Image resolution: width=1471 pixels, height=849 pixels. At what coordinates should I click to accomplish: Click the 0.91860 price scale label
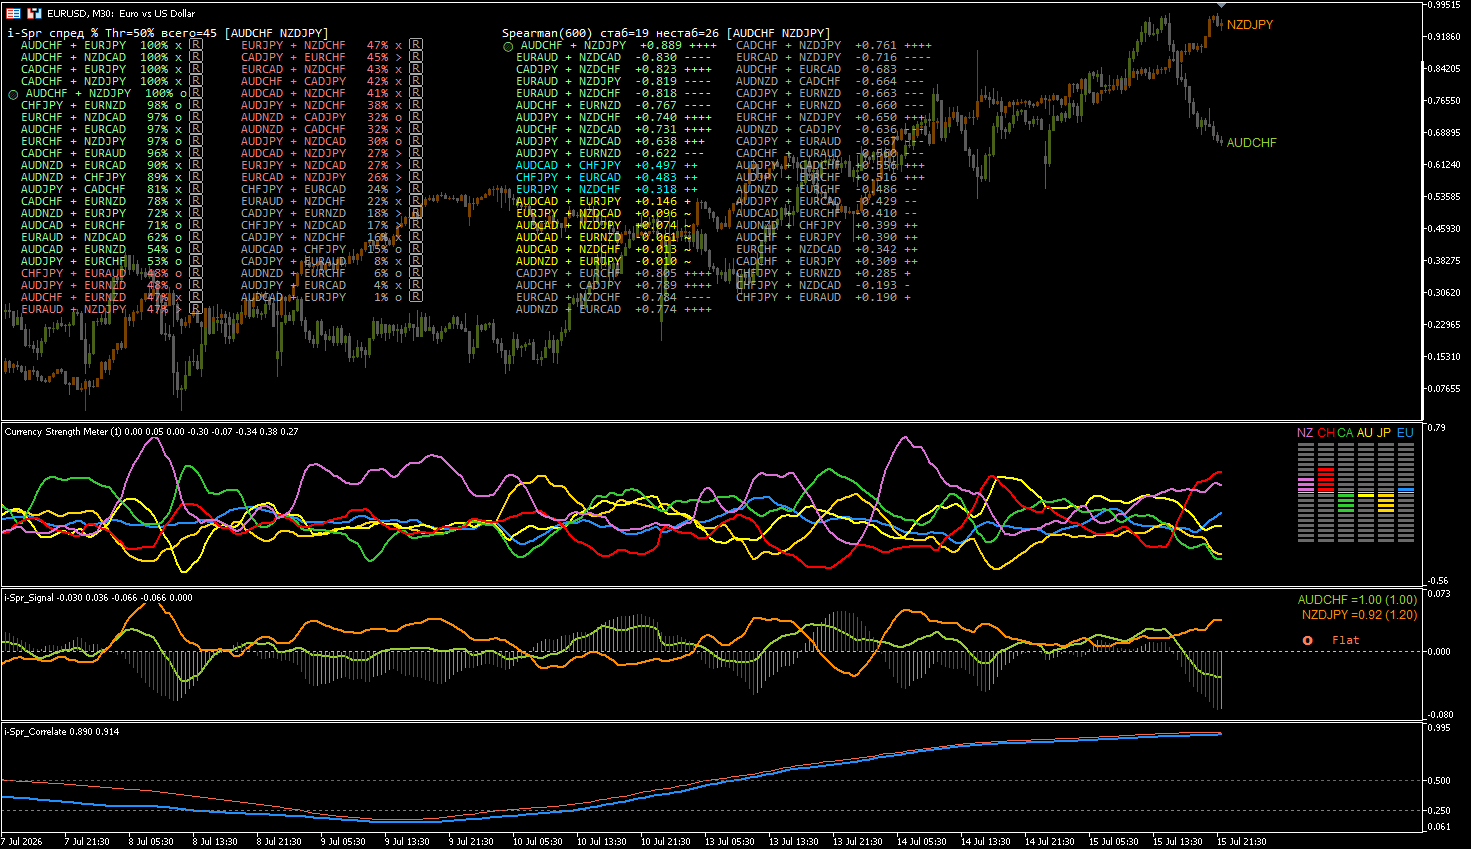pos(1444,37)
